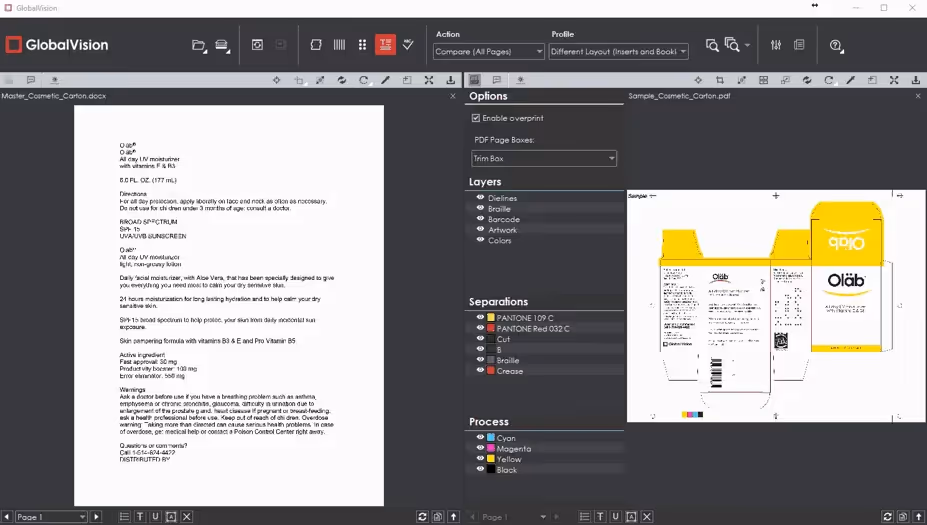
Task: Select the braille dots inspection icon
Action: point(362,45)
